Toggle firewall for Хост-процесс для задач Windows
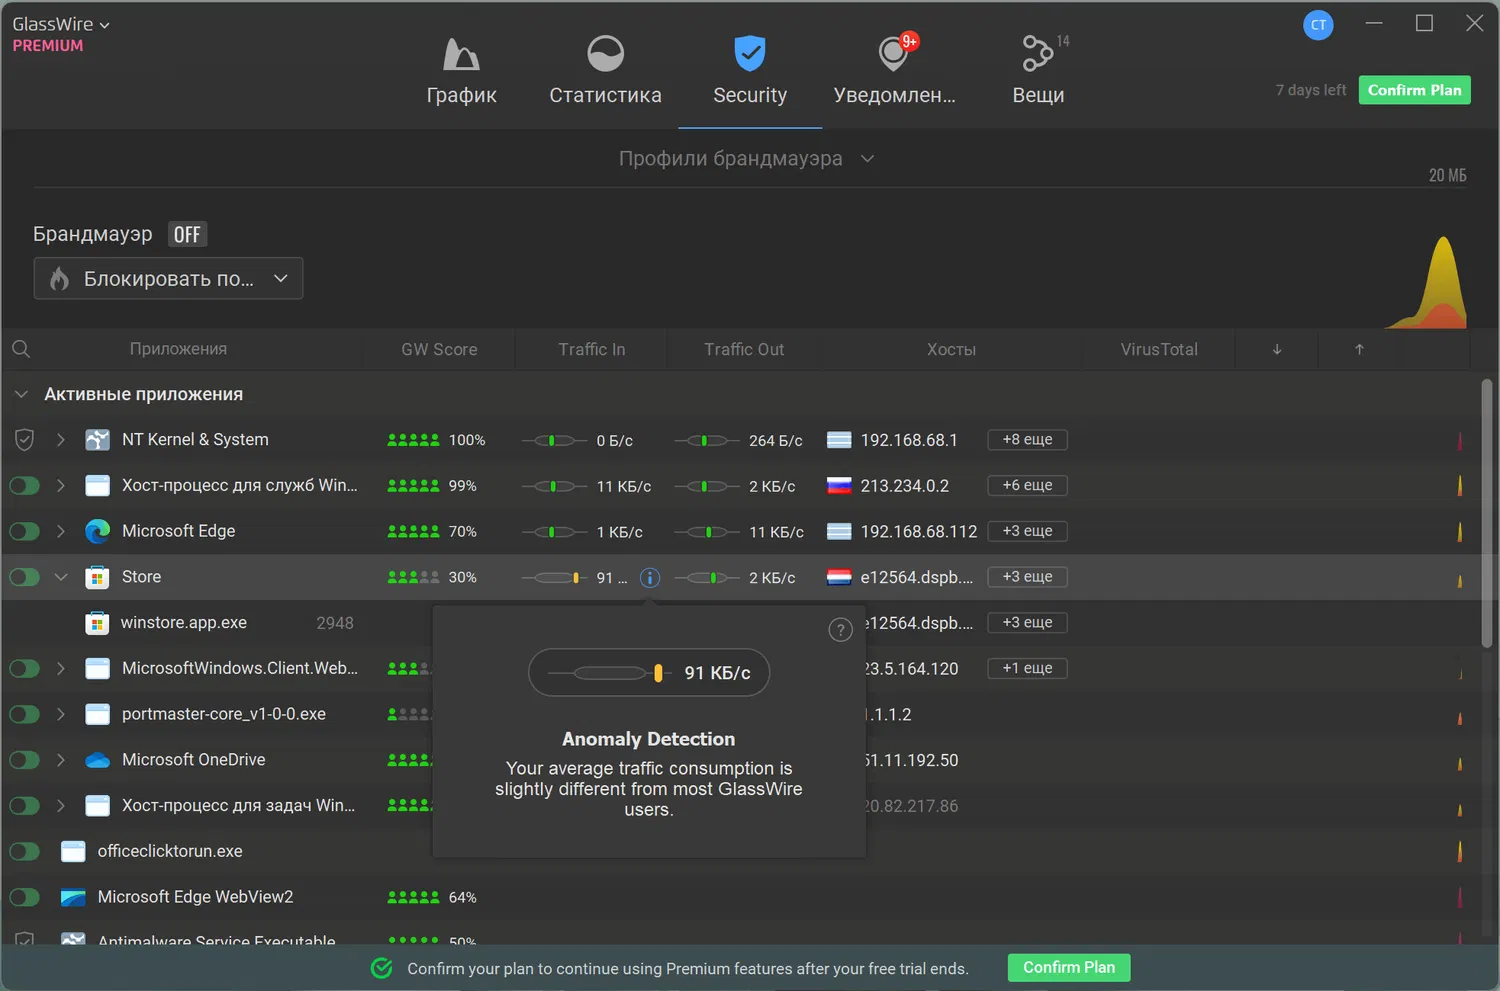 pyautogui.click(x=24, y=806)
